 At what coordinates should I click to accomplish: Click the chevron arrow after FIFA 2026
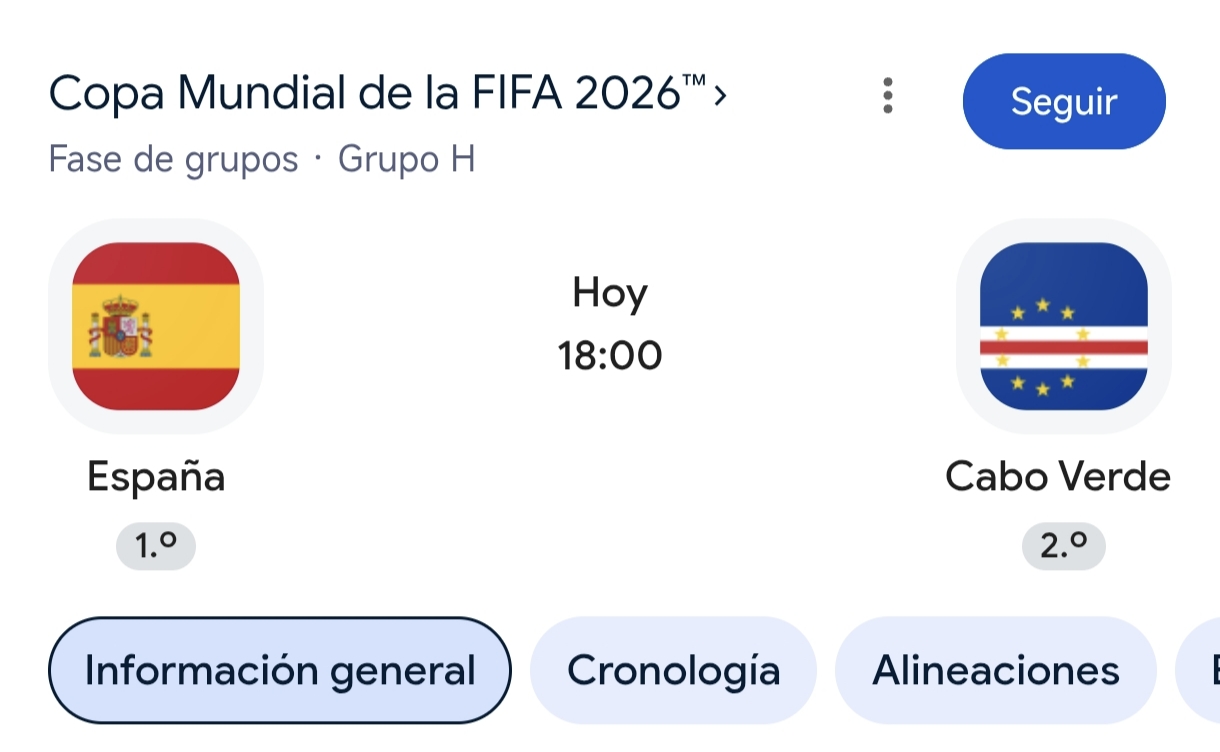[721, 96]
